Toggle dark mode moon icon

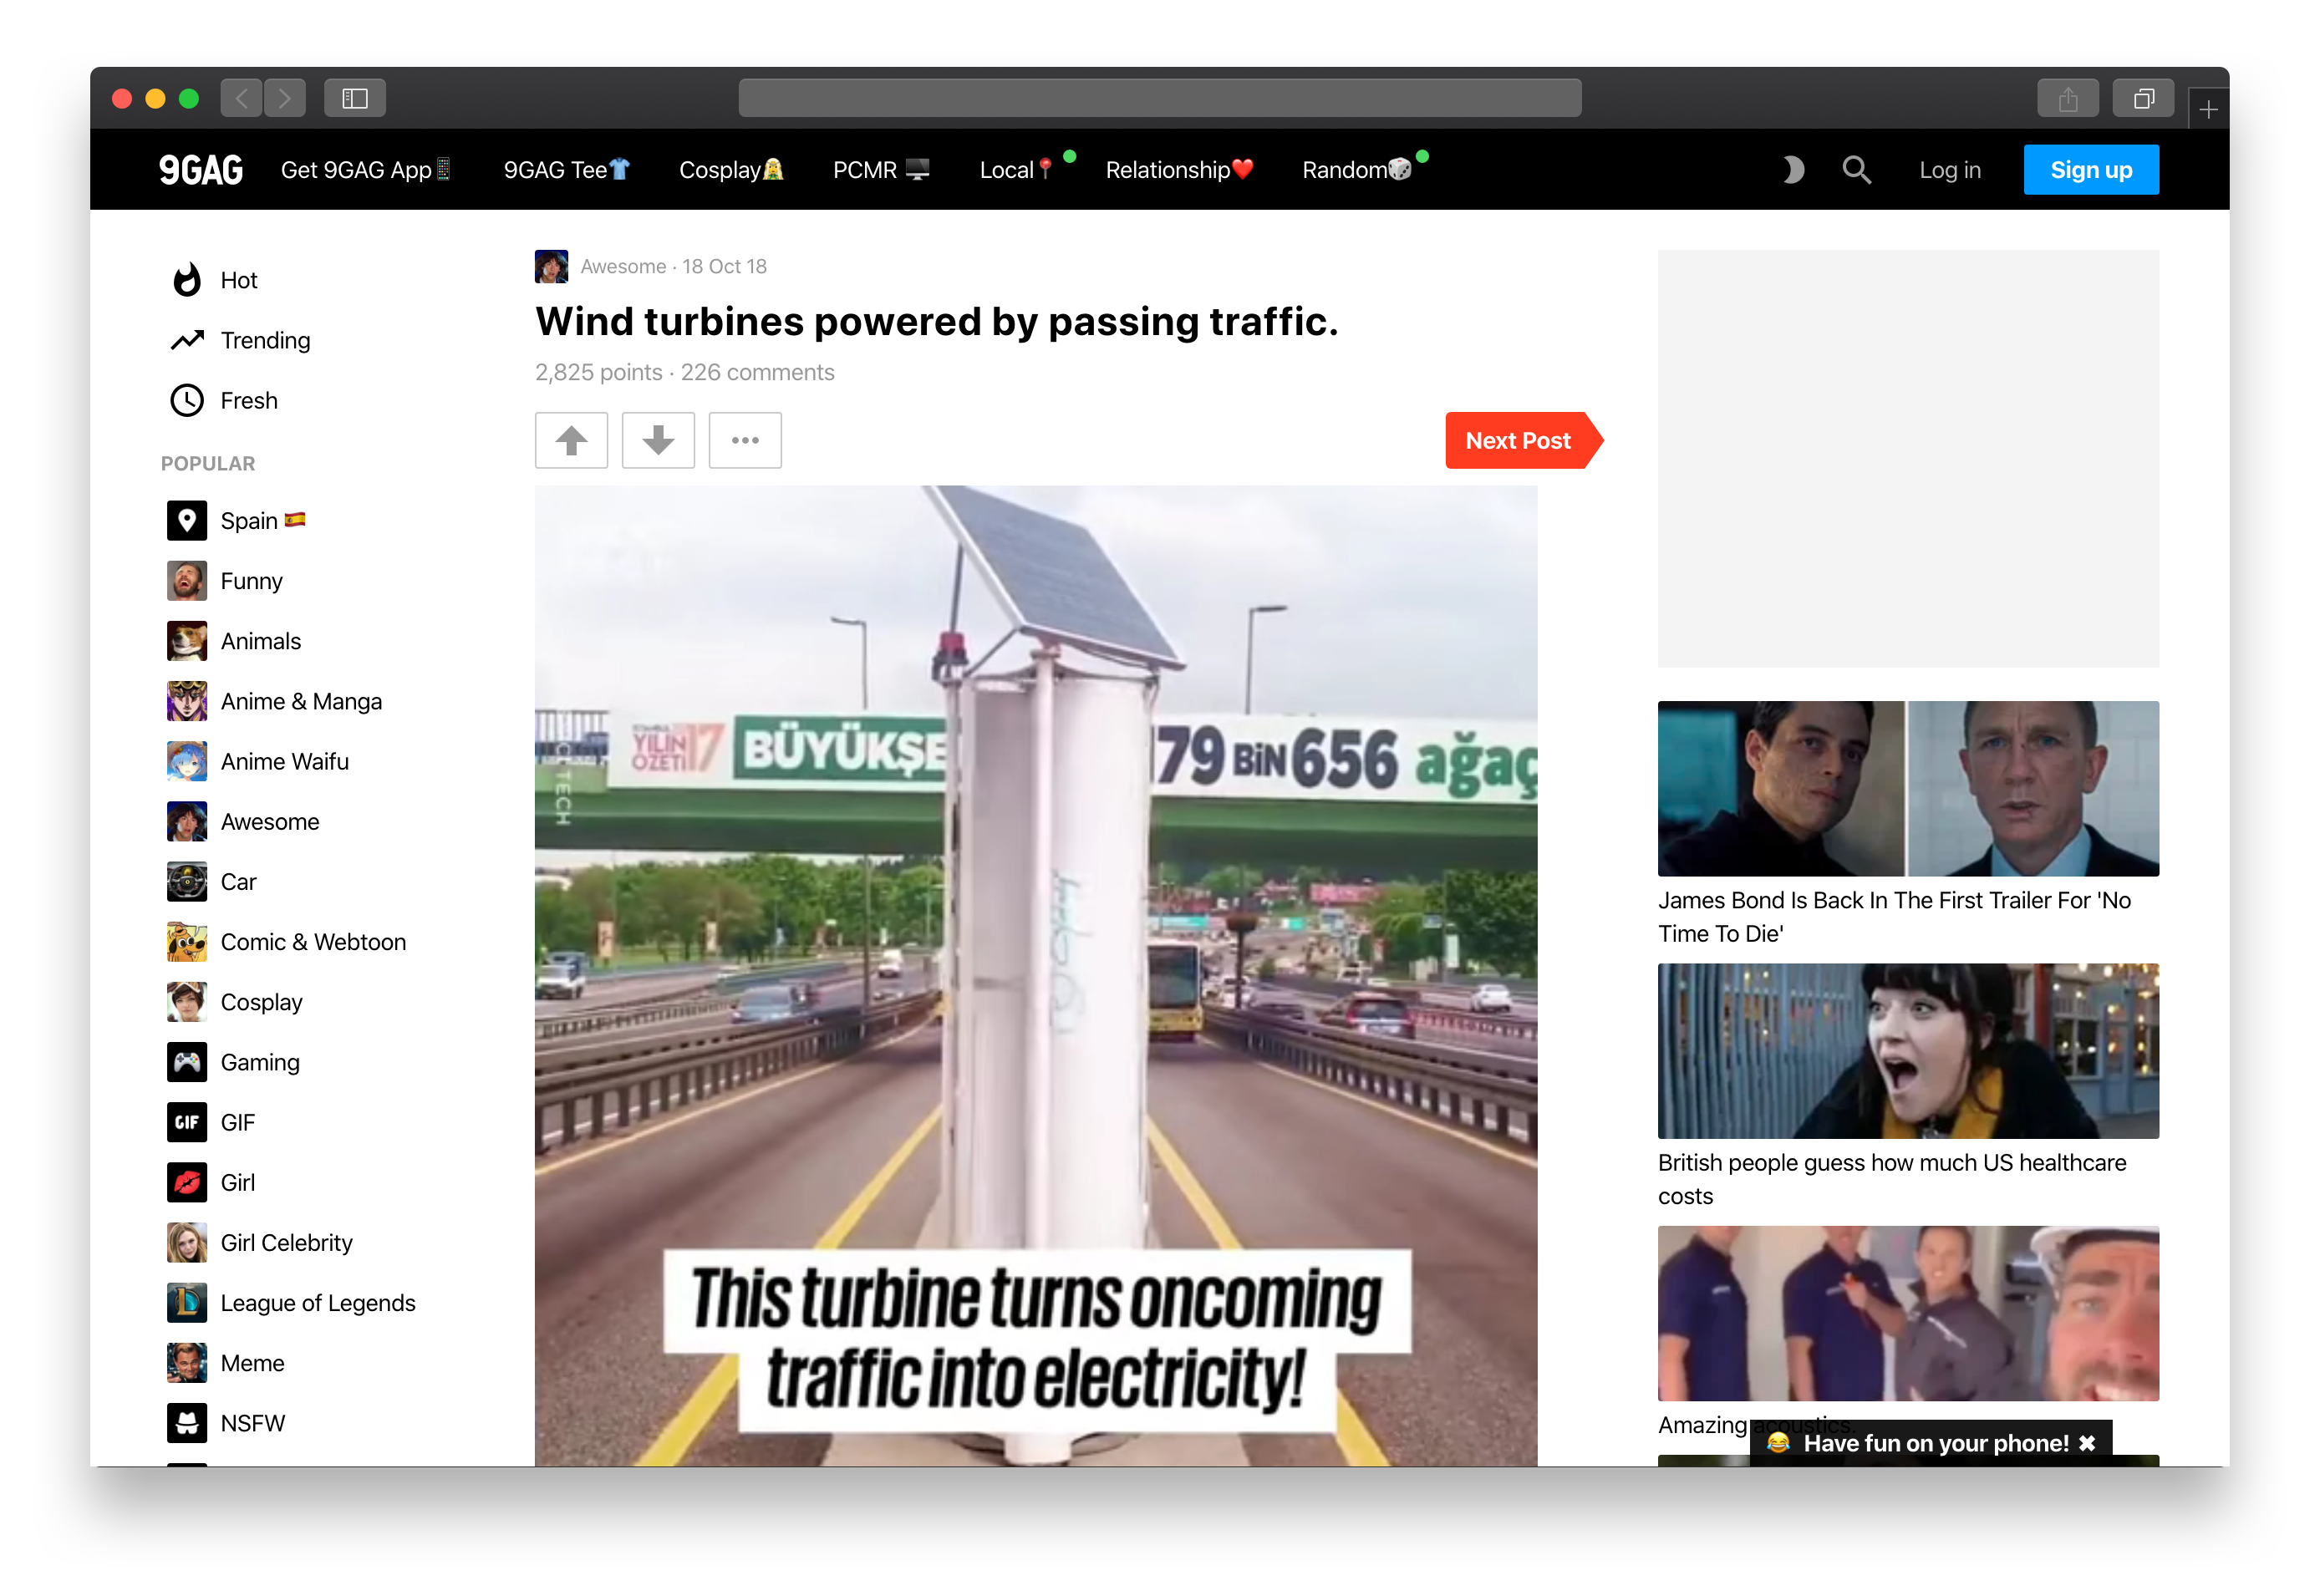1793,170
